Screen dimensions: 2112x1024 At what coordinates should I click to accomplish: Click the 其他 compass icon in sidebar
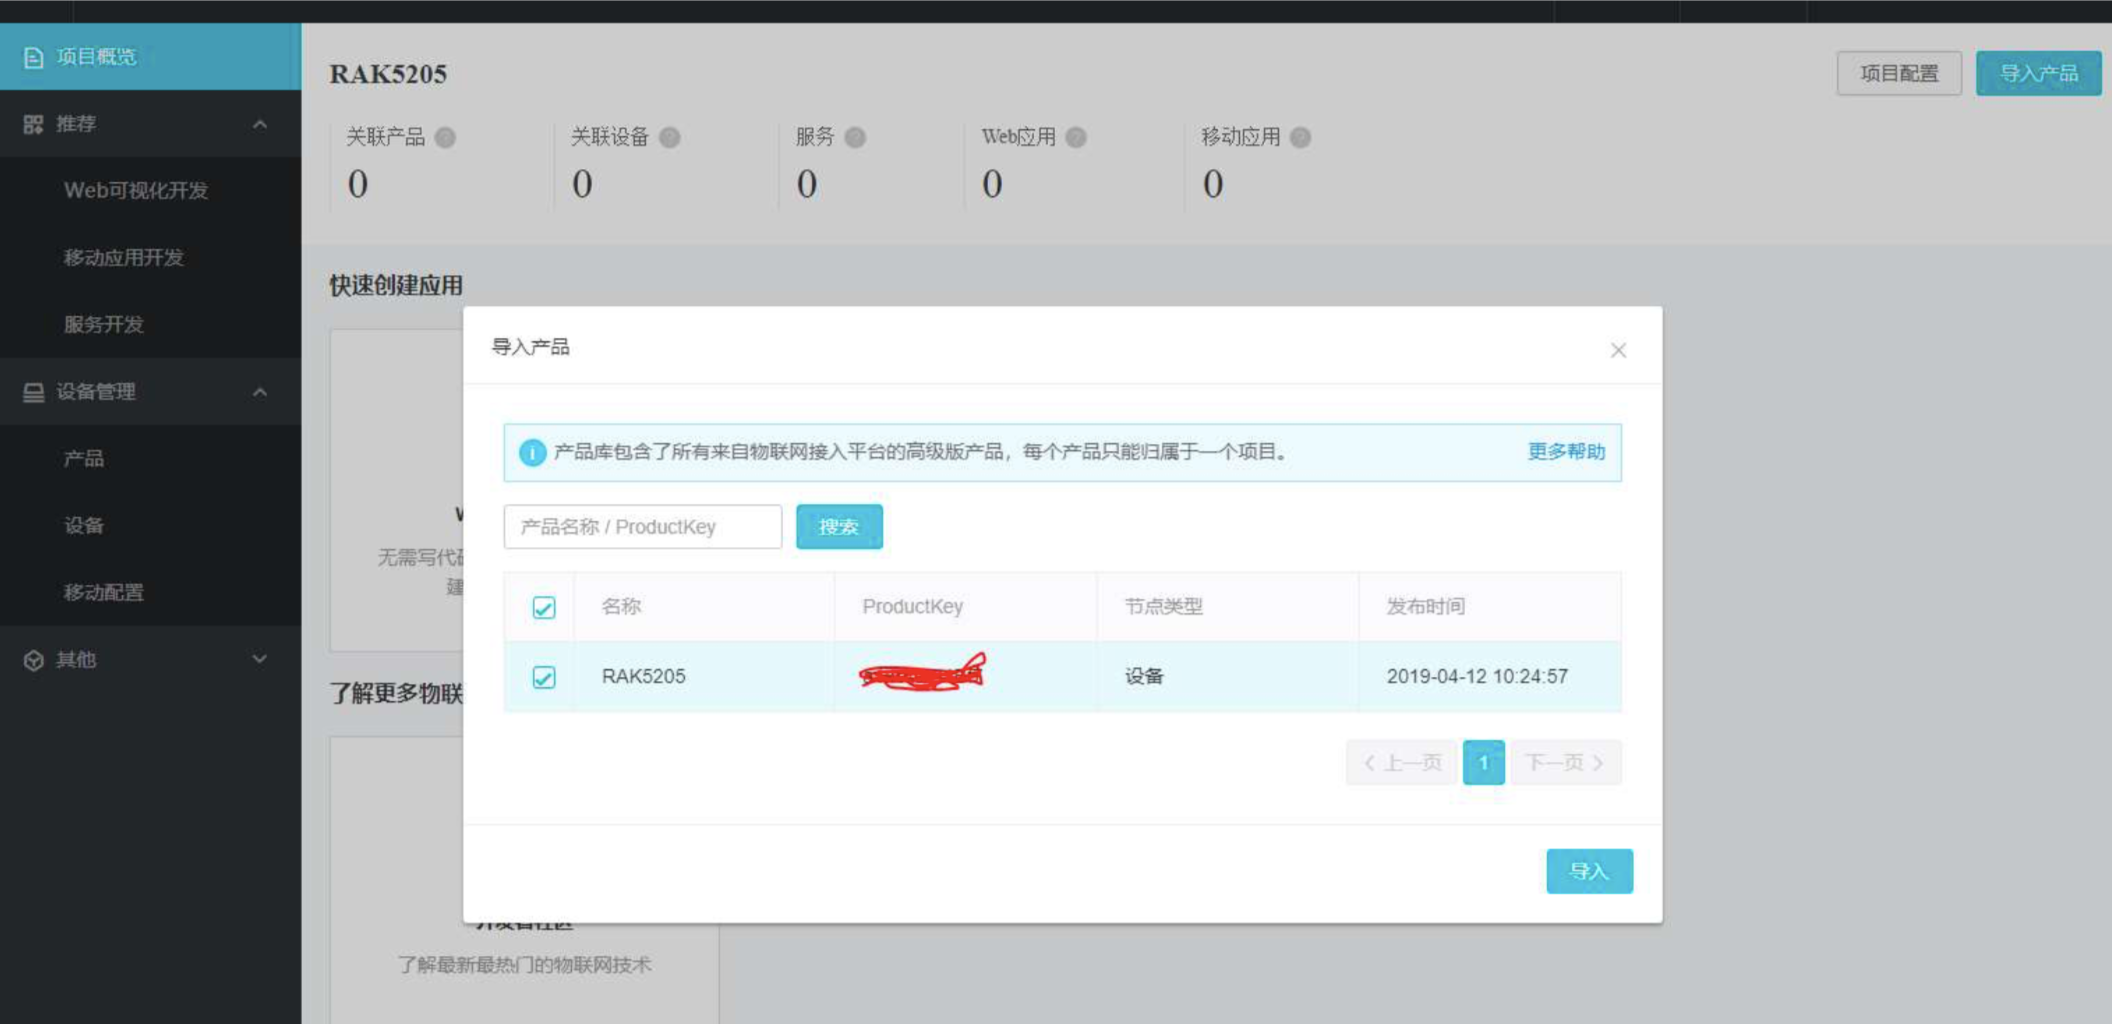pyautogui.click(x=33, y=659)
